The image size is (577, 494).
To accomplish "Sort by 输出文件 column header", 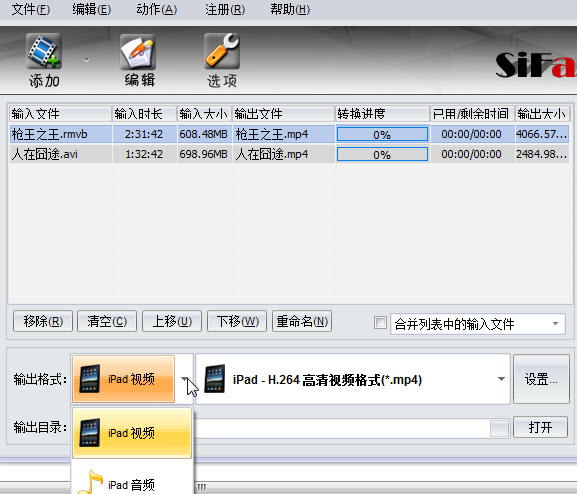I will [x=284, y=114].
